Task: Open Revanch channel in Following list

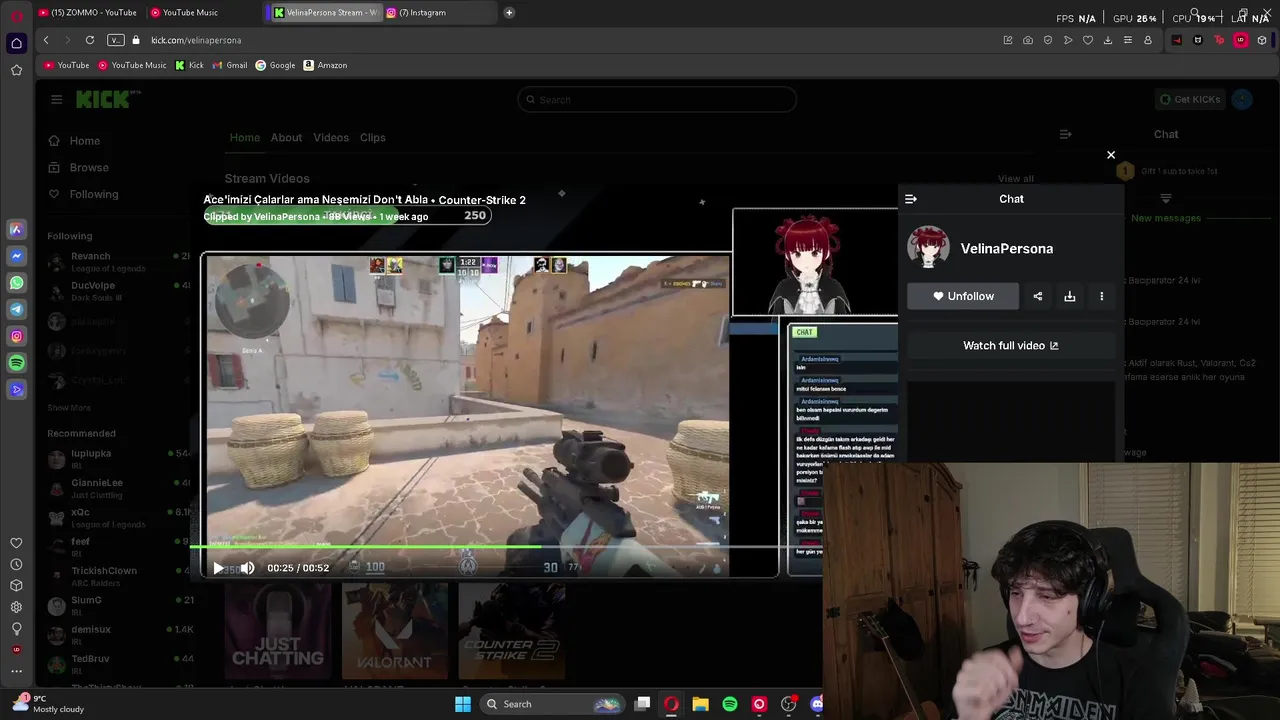Action: (x=118, y=261)
